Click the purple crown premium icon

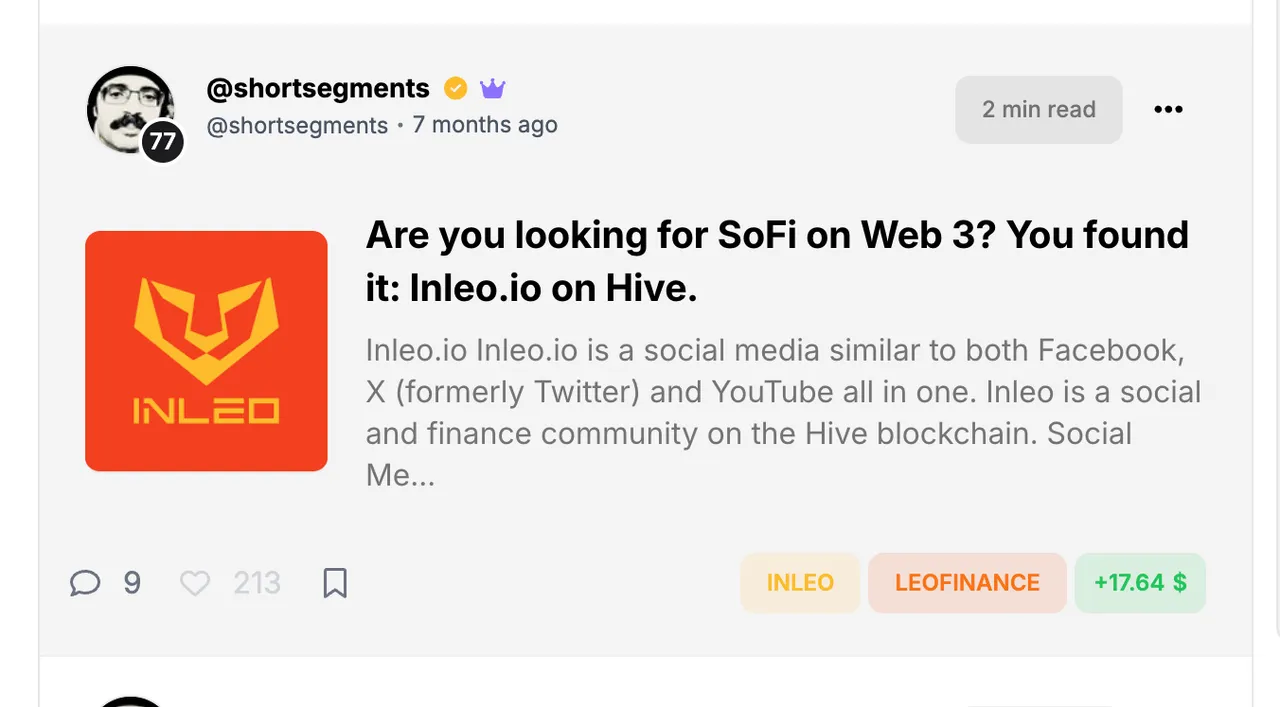(492, 88)
